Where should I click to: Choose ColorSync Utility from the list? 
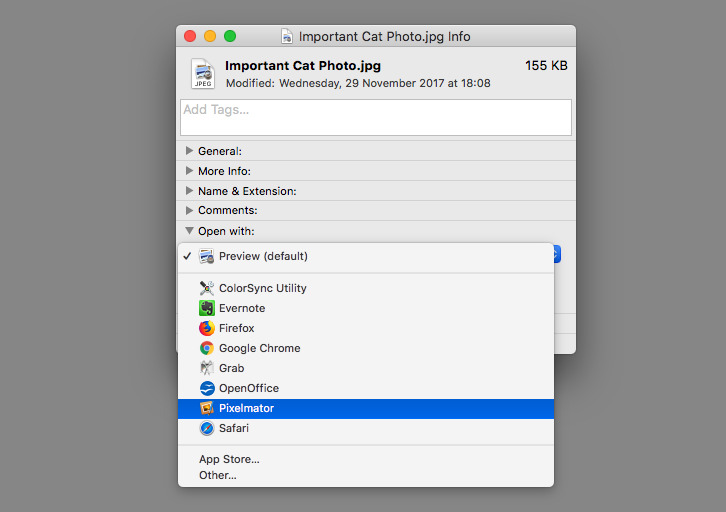pos(366,288)
